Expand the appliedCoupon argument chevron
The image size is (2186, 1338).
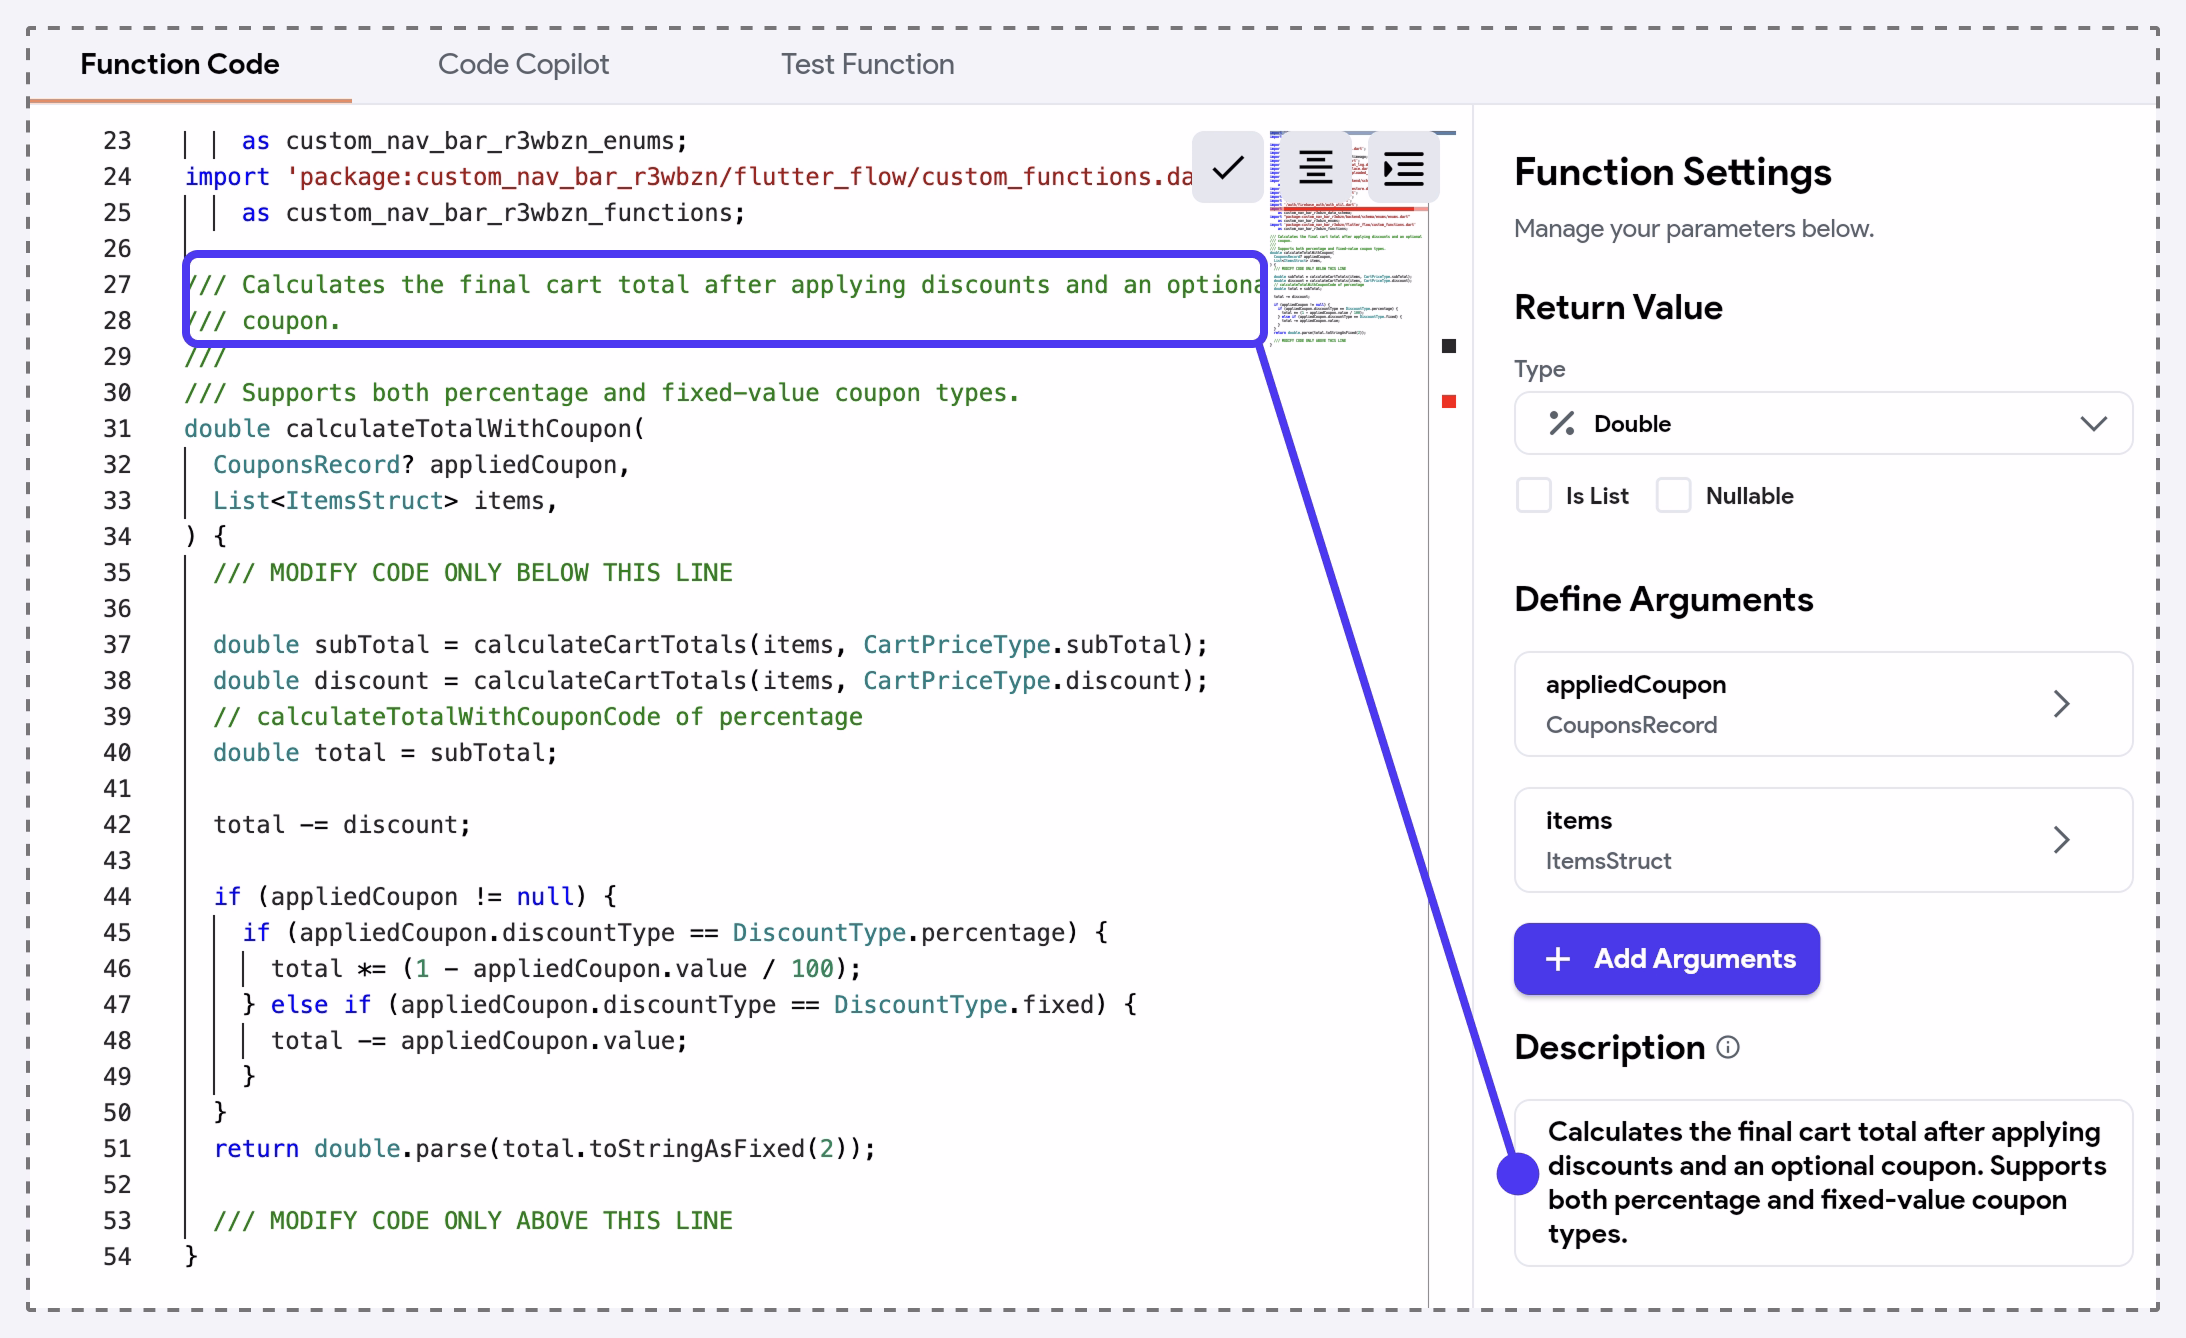point(2061,704)
